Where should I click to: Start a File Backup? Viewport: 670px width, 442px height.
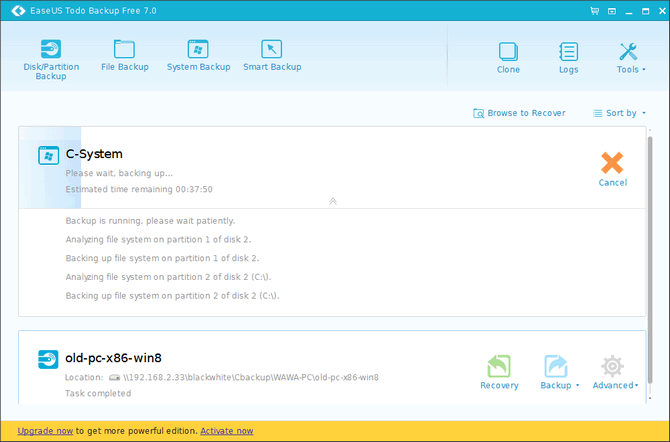[124, 55]
